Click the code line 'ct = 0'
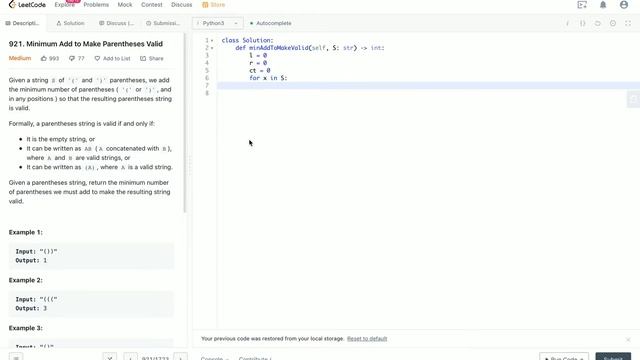Viewport: 640px width, 360px height. (x=260, y=70)
